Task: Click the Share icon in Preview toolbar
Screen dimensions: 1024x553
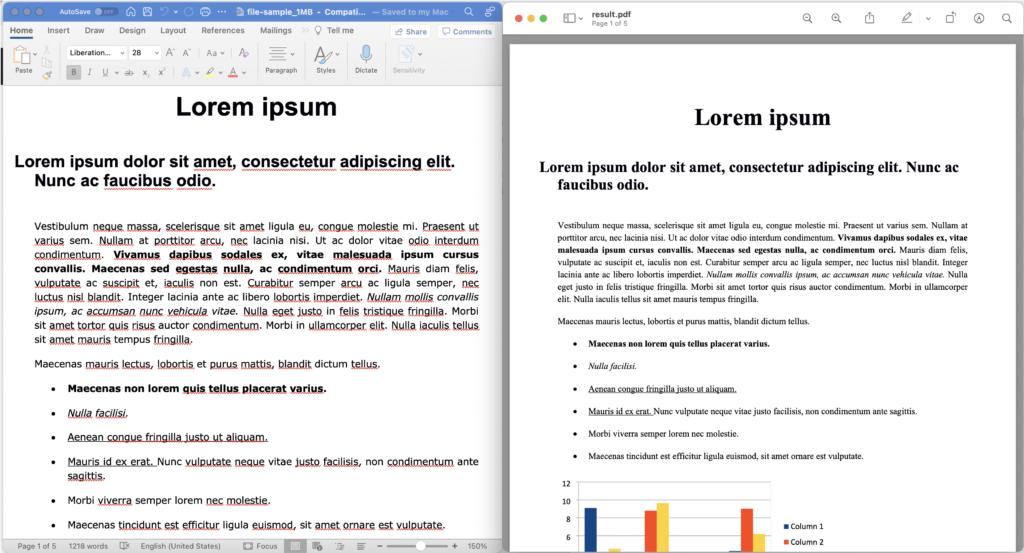Action: [870, 18]
